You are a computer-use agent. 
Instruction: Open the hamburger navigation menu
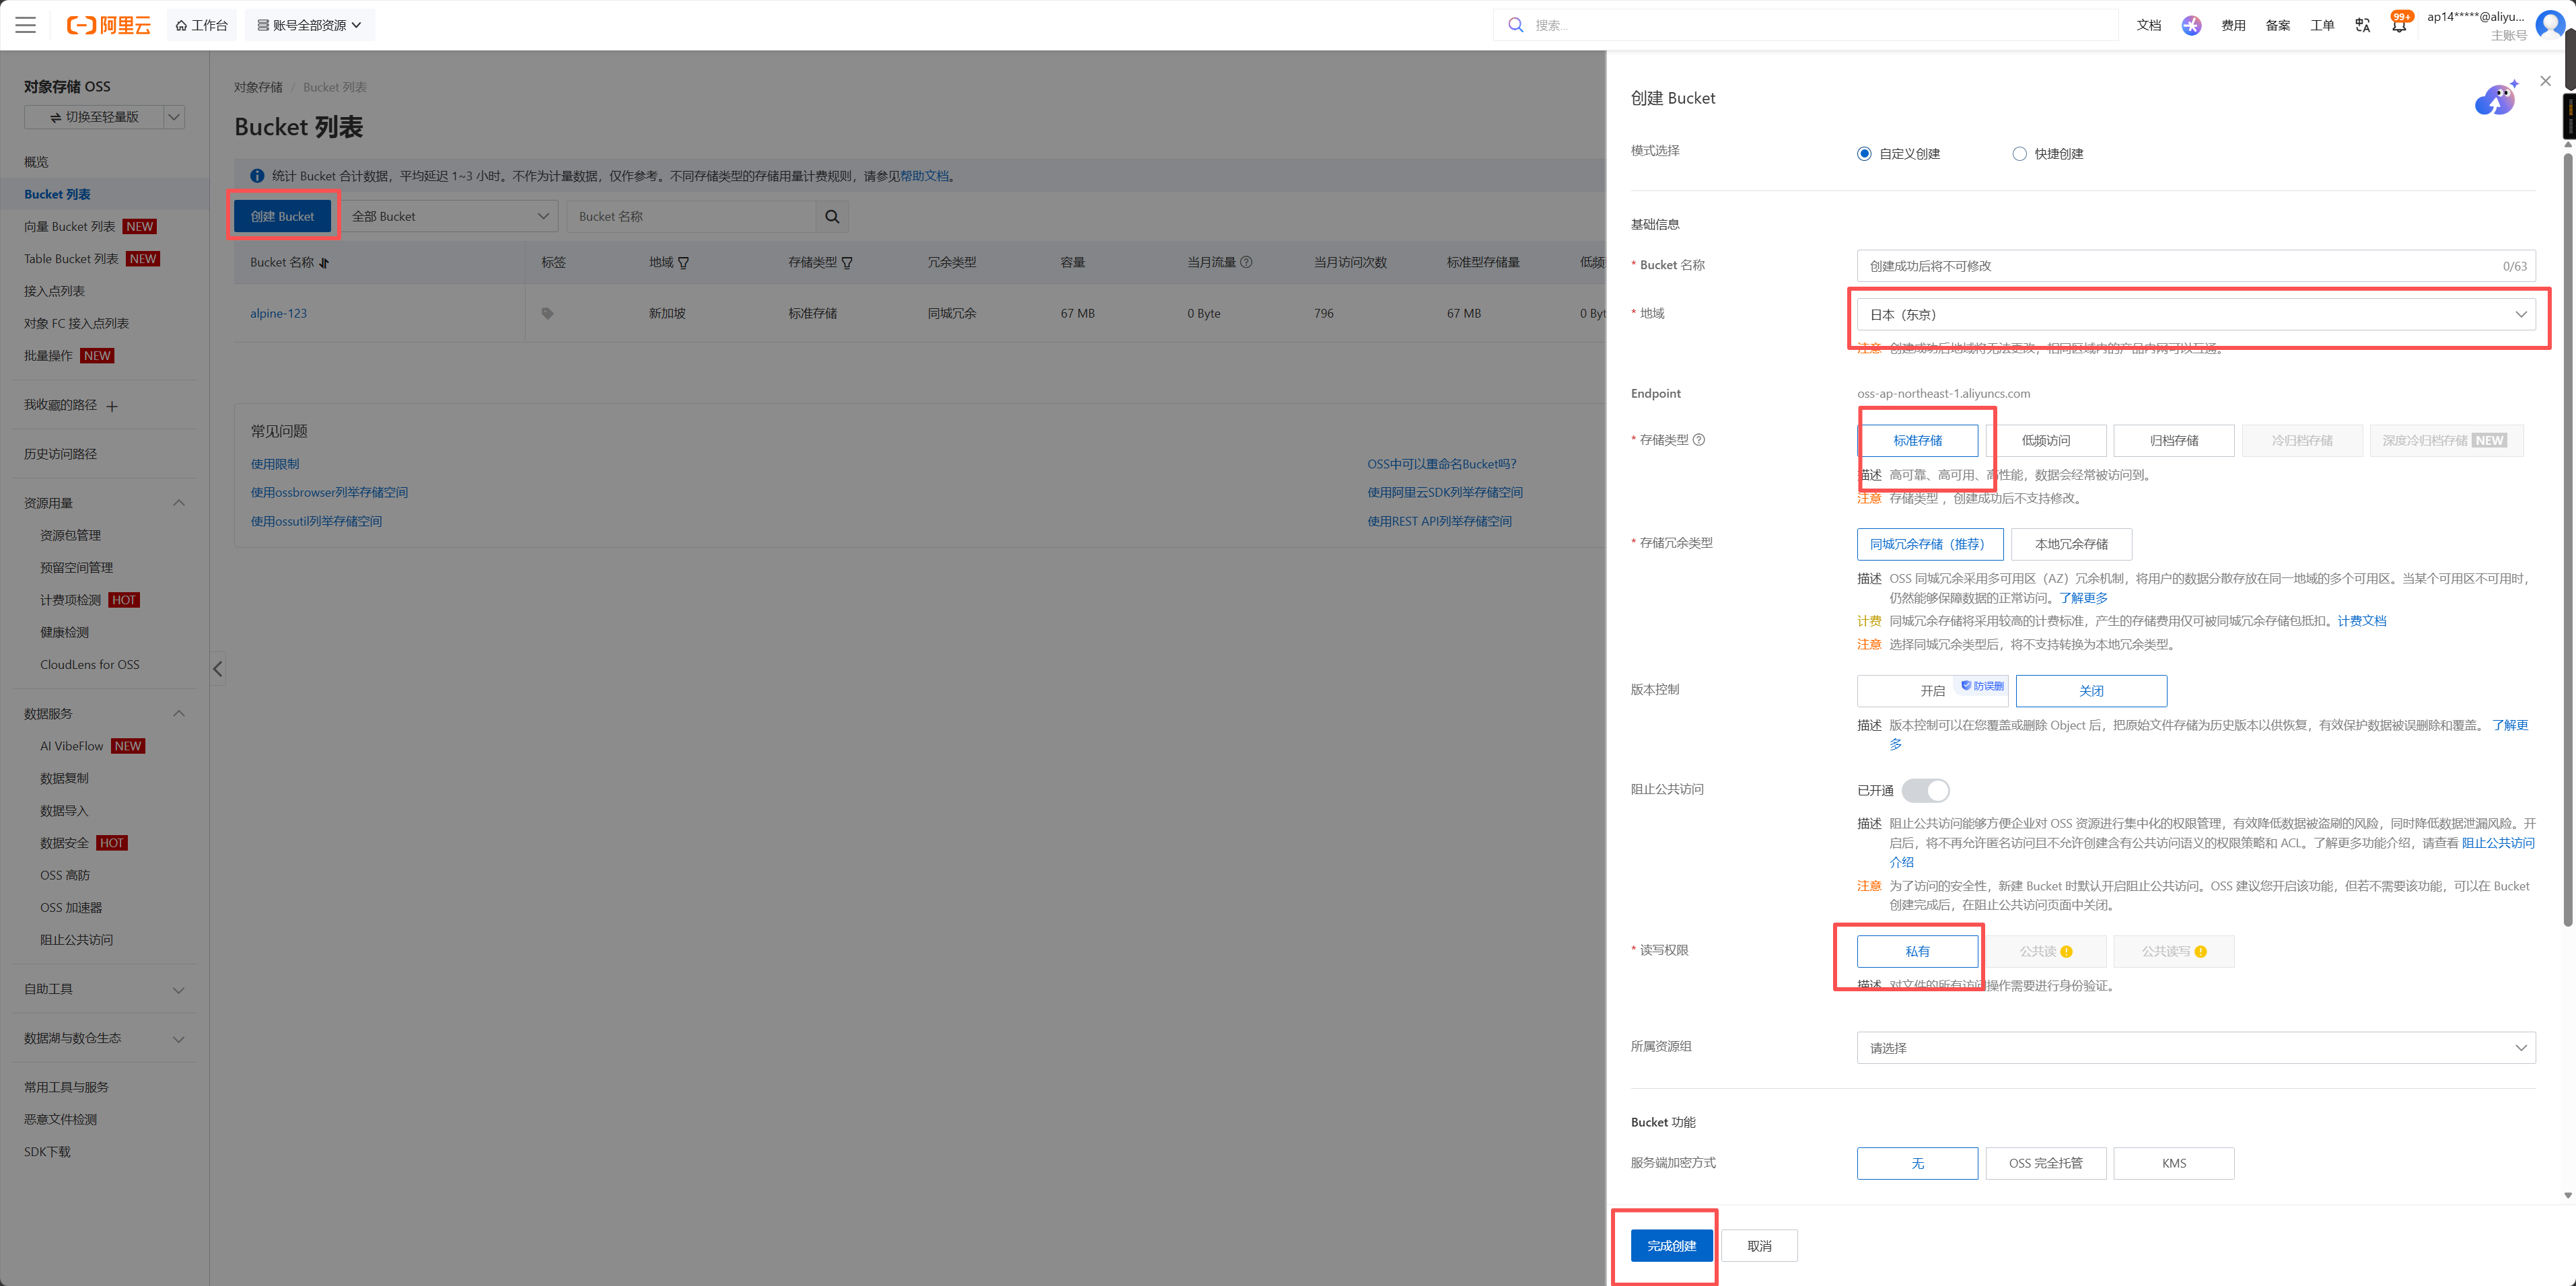click(x=26, y=25)
